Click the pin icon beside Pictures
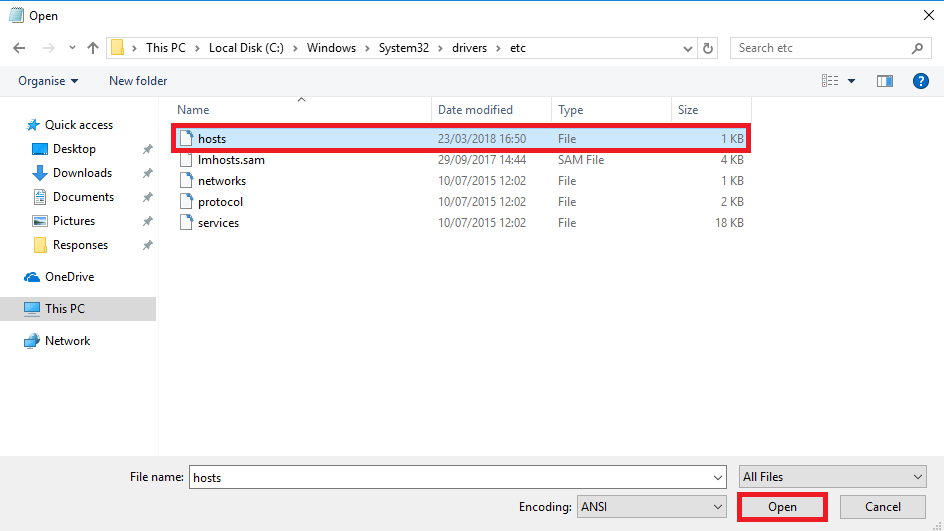The image size is (944, 531). 148,222
